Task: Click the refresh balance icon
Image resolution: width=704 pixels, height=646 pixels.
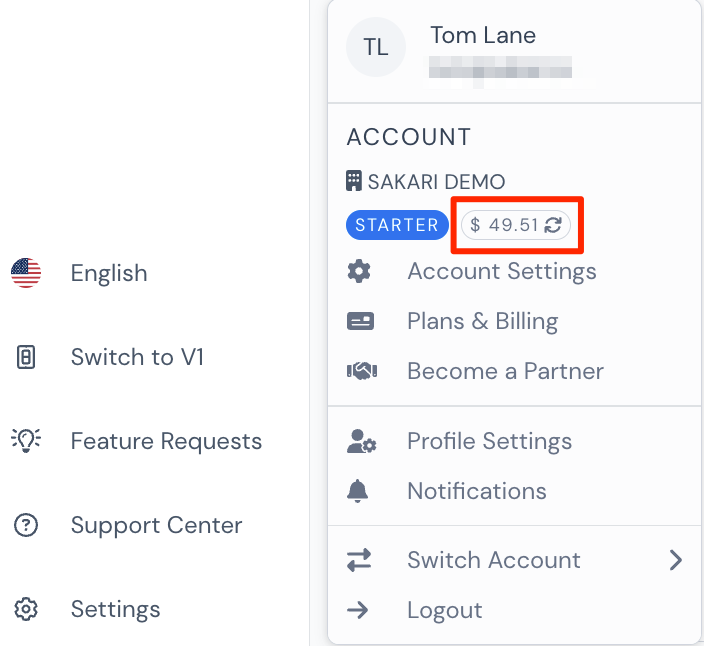Action: point(553,225)
